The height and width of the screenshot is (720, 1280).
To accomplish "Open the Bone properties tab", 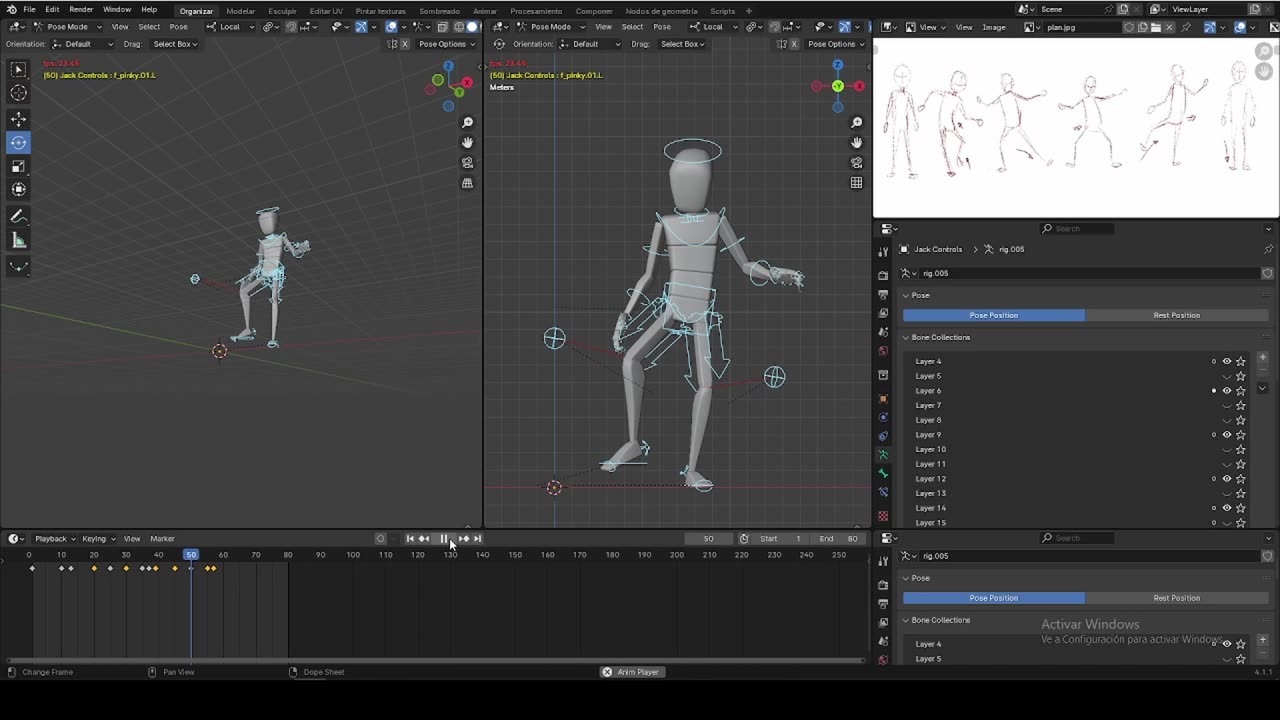I will 883,473.
